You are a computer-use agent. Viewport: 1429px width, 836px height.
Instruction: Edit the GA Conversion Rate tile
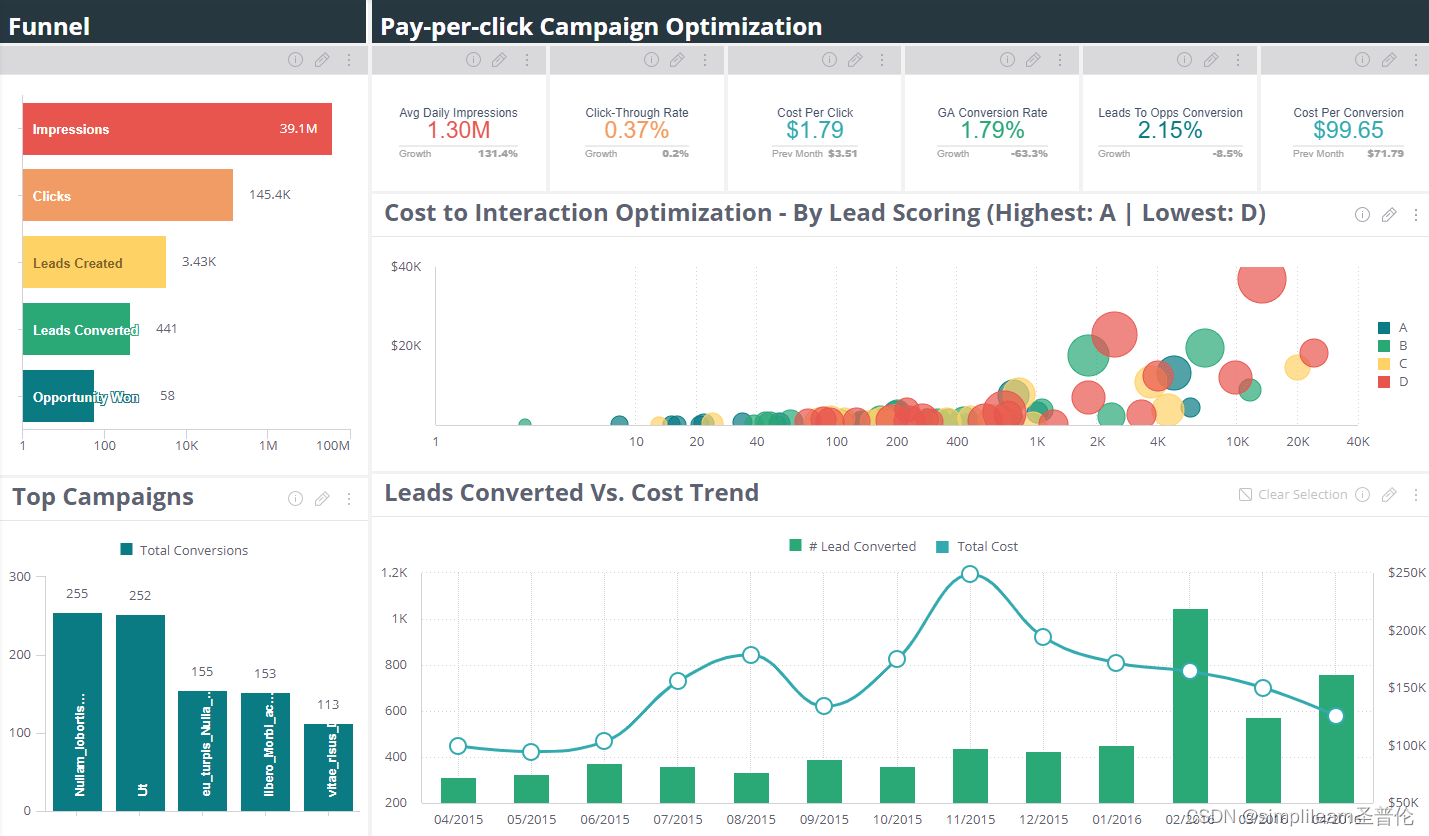[1033, 60]
